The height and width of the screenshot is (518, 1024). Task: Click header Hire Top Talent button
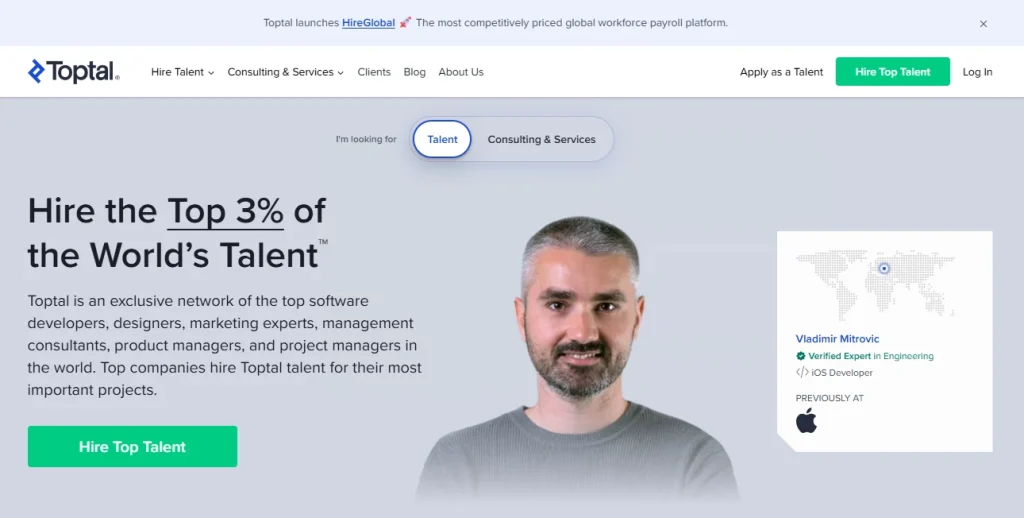(893, 72)
